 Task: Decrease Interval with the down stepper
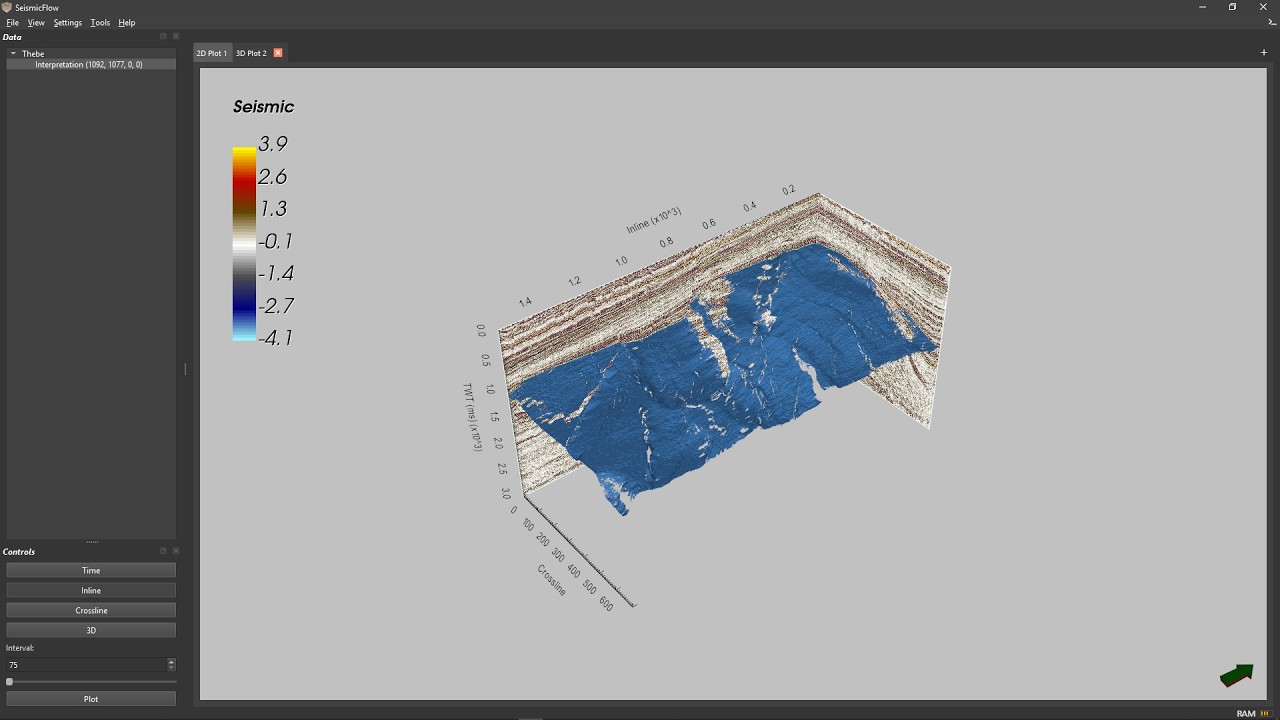[172, 667]
